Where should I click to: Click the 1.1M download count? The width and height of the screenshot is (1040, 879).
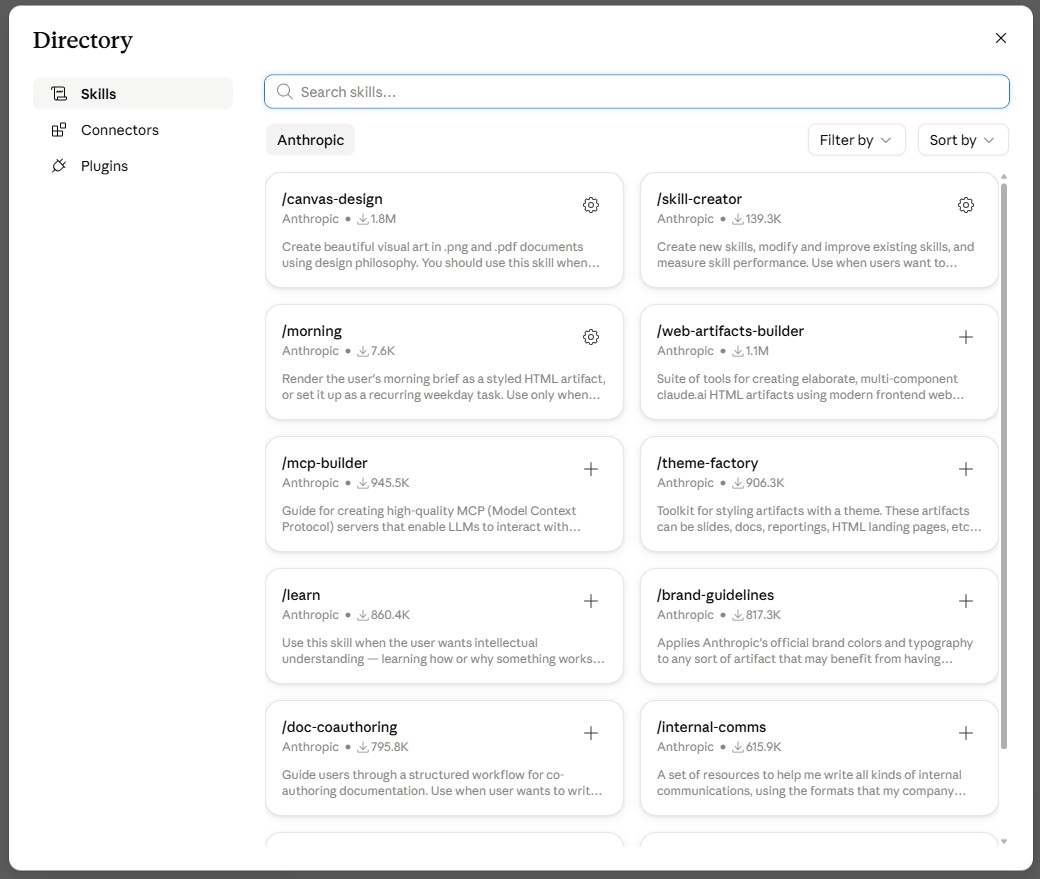tap(757, 351)
